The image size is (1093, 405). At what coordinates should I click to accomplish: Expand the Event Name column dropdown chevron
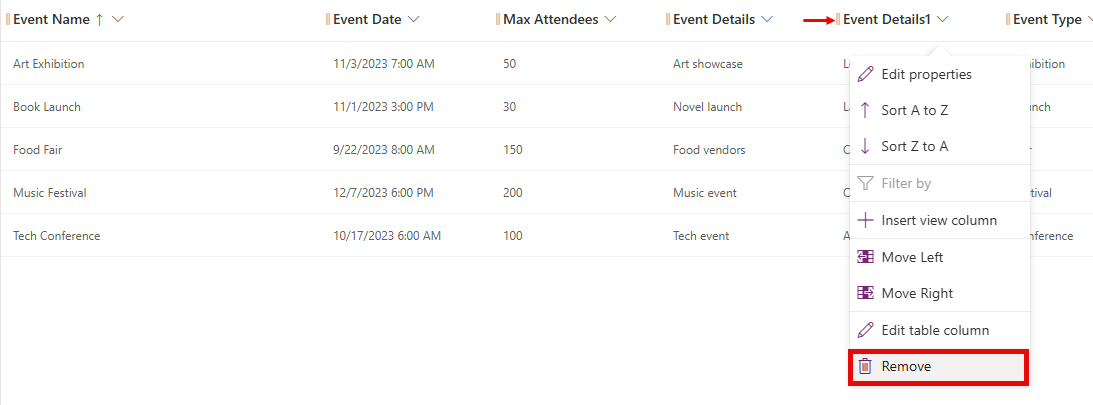(x=118, y=20)
